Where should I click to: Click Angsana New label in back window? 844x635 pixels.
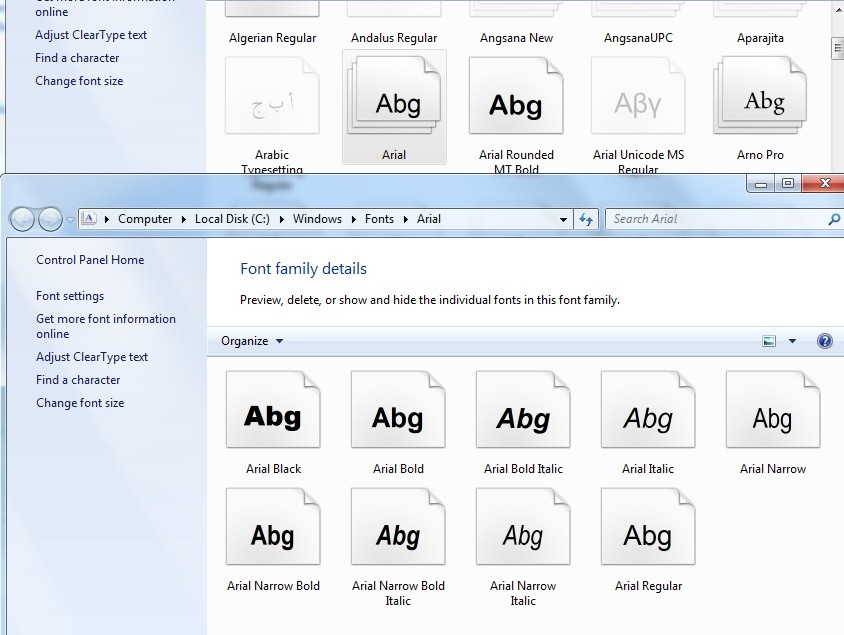[x=516, y=38]
